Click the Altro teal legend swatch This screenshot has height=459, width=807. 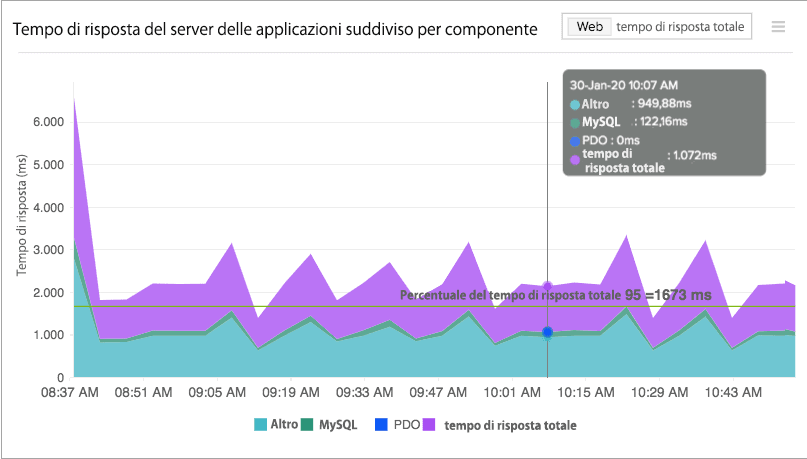(x=260, y=425)
